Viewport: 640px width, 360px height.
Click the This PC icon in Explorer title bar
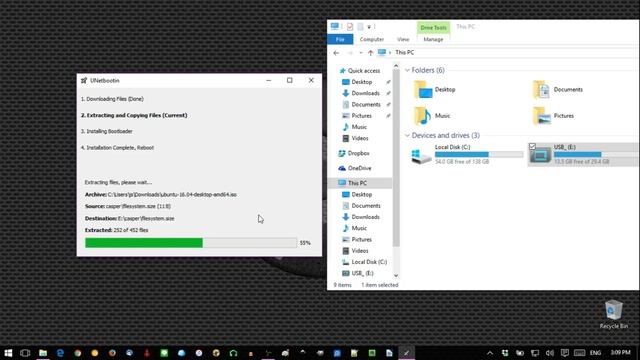click(x=335, y=27)
